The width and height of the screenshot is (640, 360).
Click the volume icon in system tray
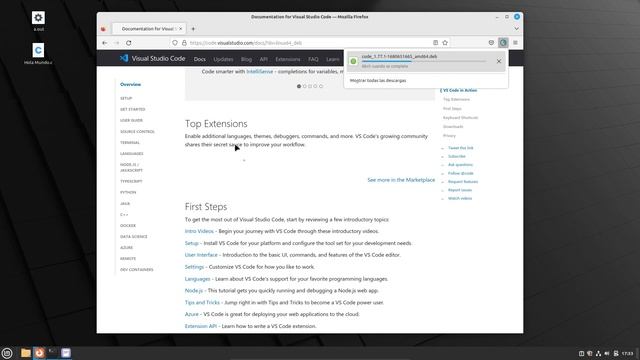click(x=607, y=353)
